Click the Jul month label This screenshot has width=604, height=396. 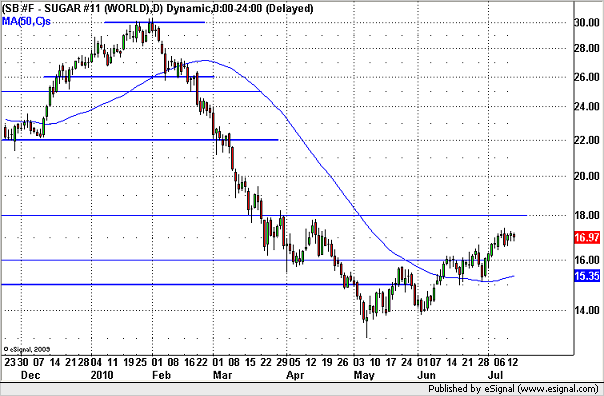(x=496, y=375)
